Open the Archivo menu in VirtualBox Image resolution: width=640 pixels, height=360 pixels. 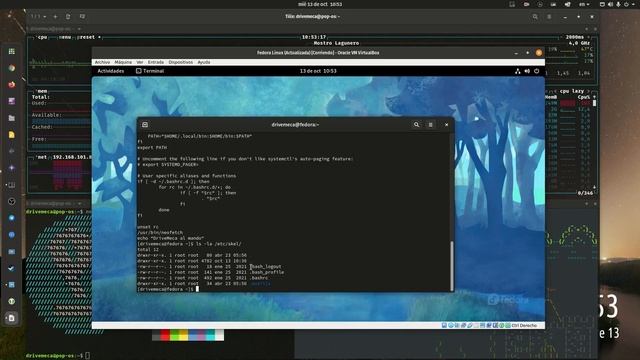click(102, 62)
